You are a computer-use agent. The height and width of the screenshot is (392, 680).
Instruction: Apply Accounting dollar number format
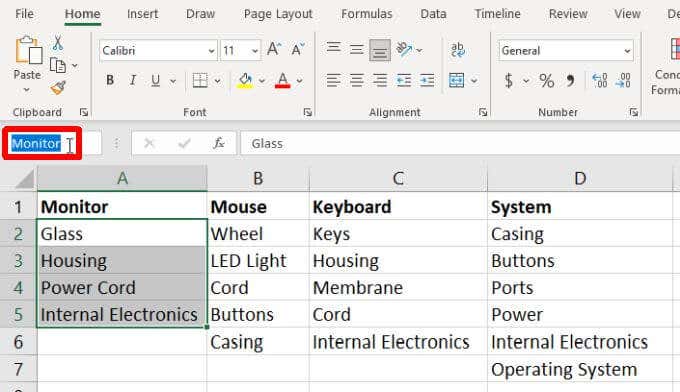(x=509, y=80)
